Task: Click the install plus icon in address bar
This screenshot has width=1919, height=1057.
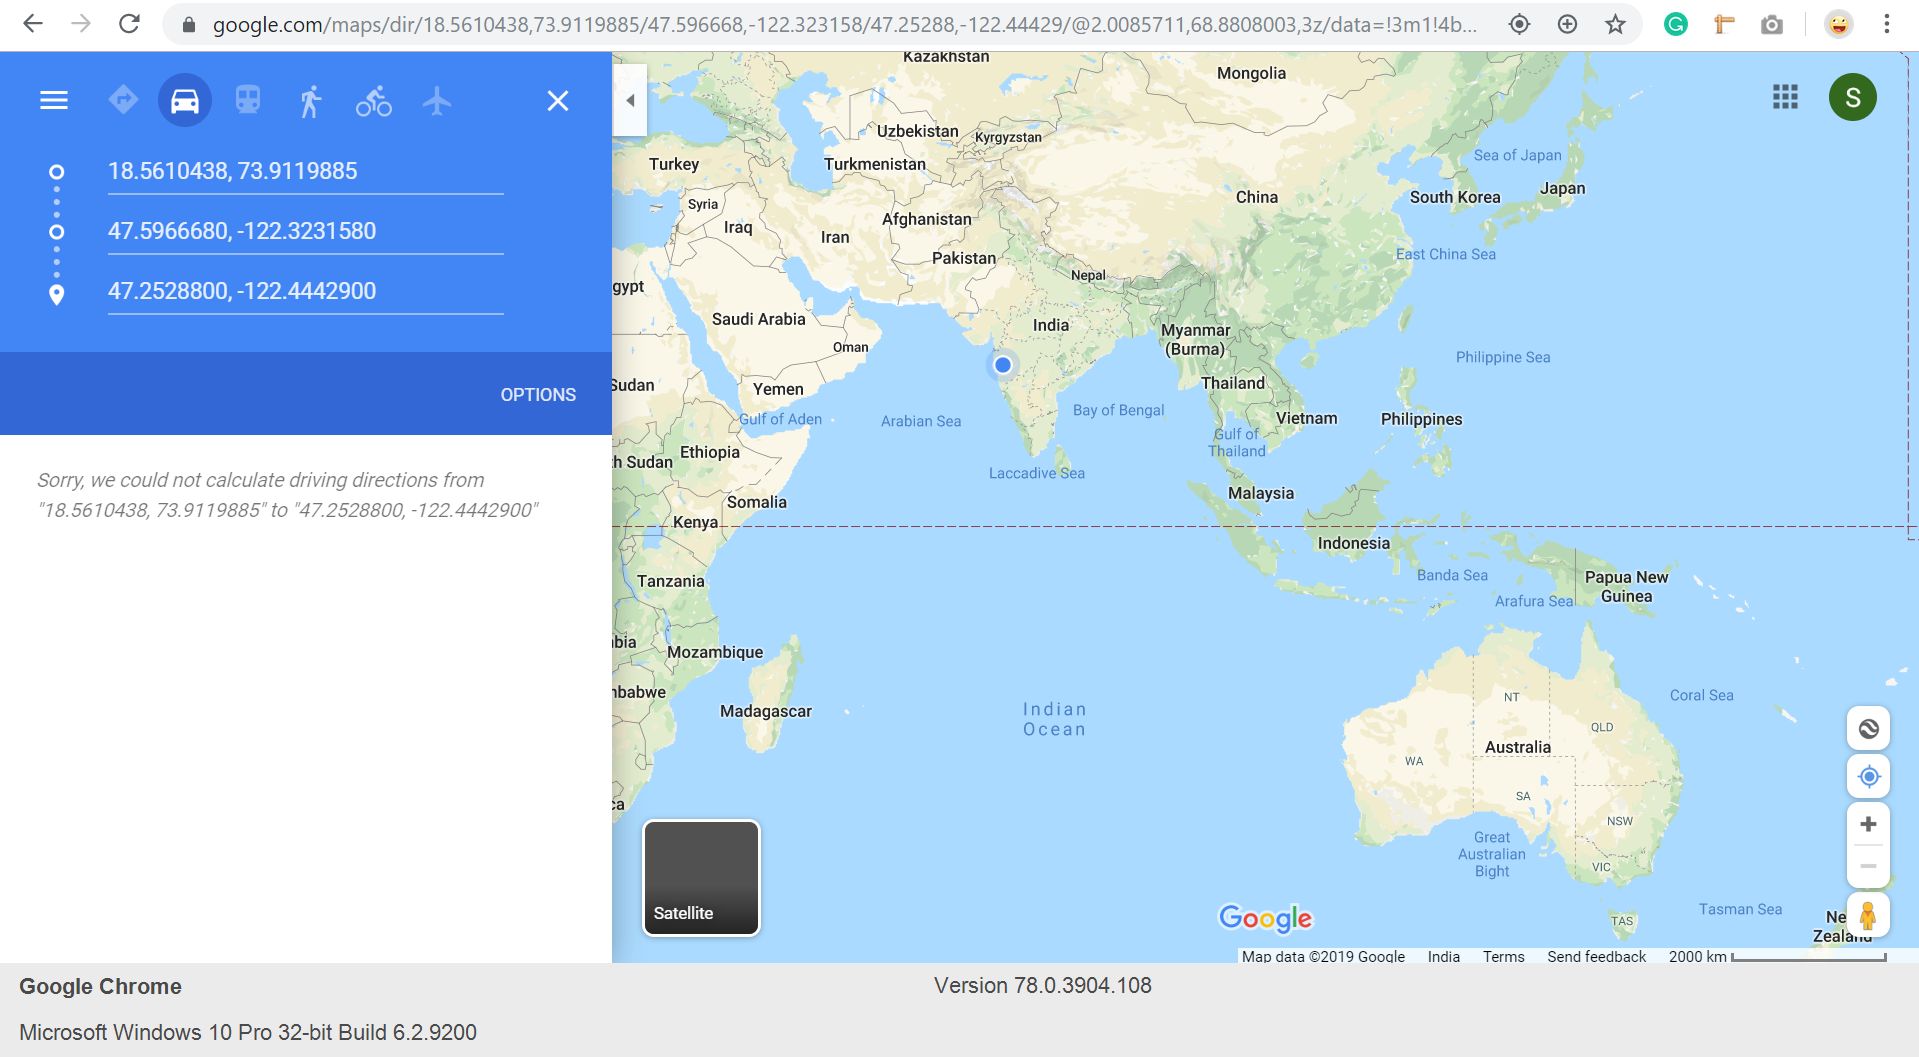Action: click(1567, 24)
